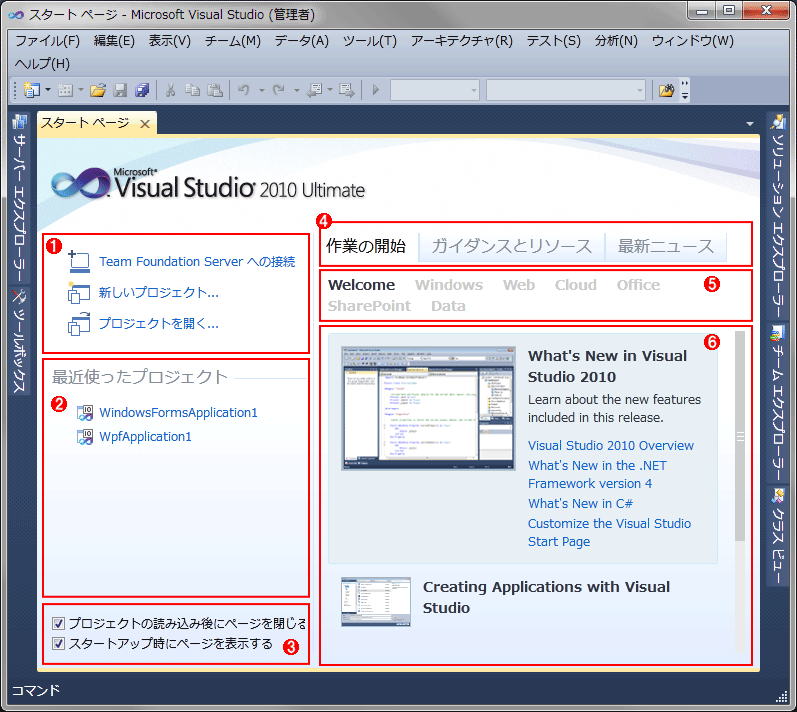Click the Open File folder icon
Viewport: 797px width, 712px height.
98,90
